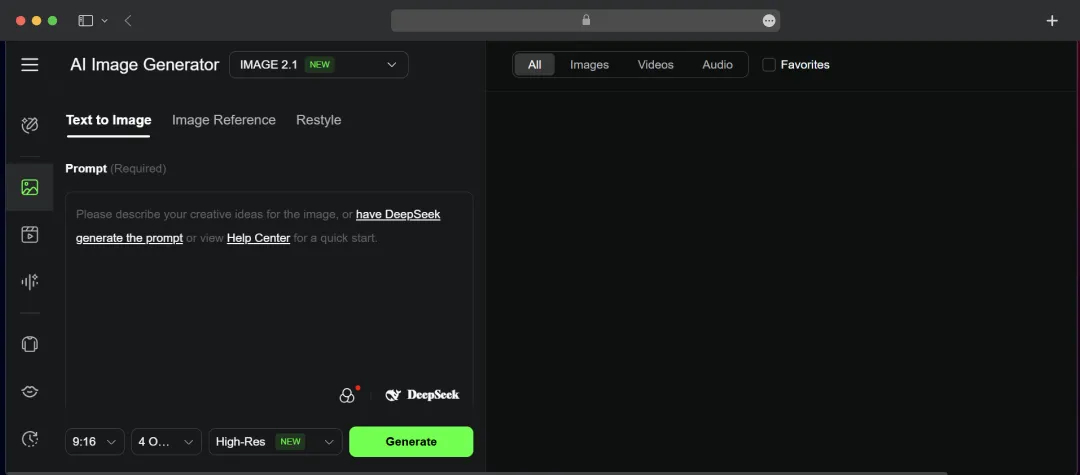Open the video generator sidebar icon
The image size is (1080, 475).
click(x=30, y=234)
